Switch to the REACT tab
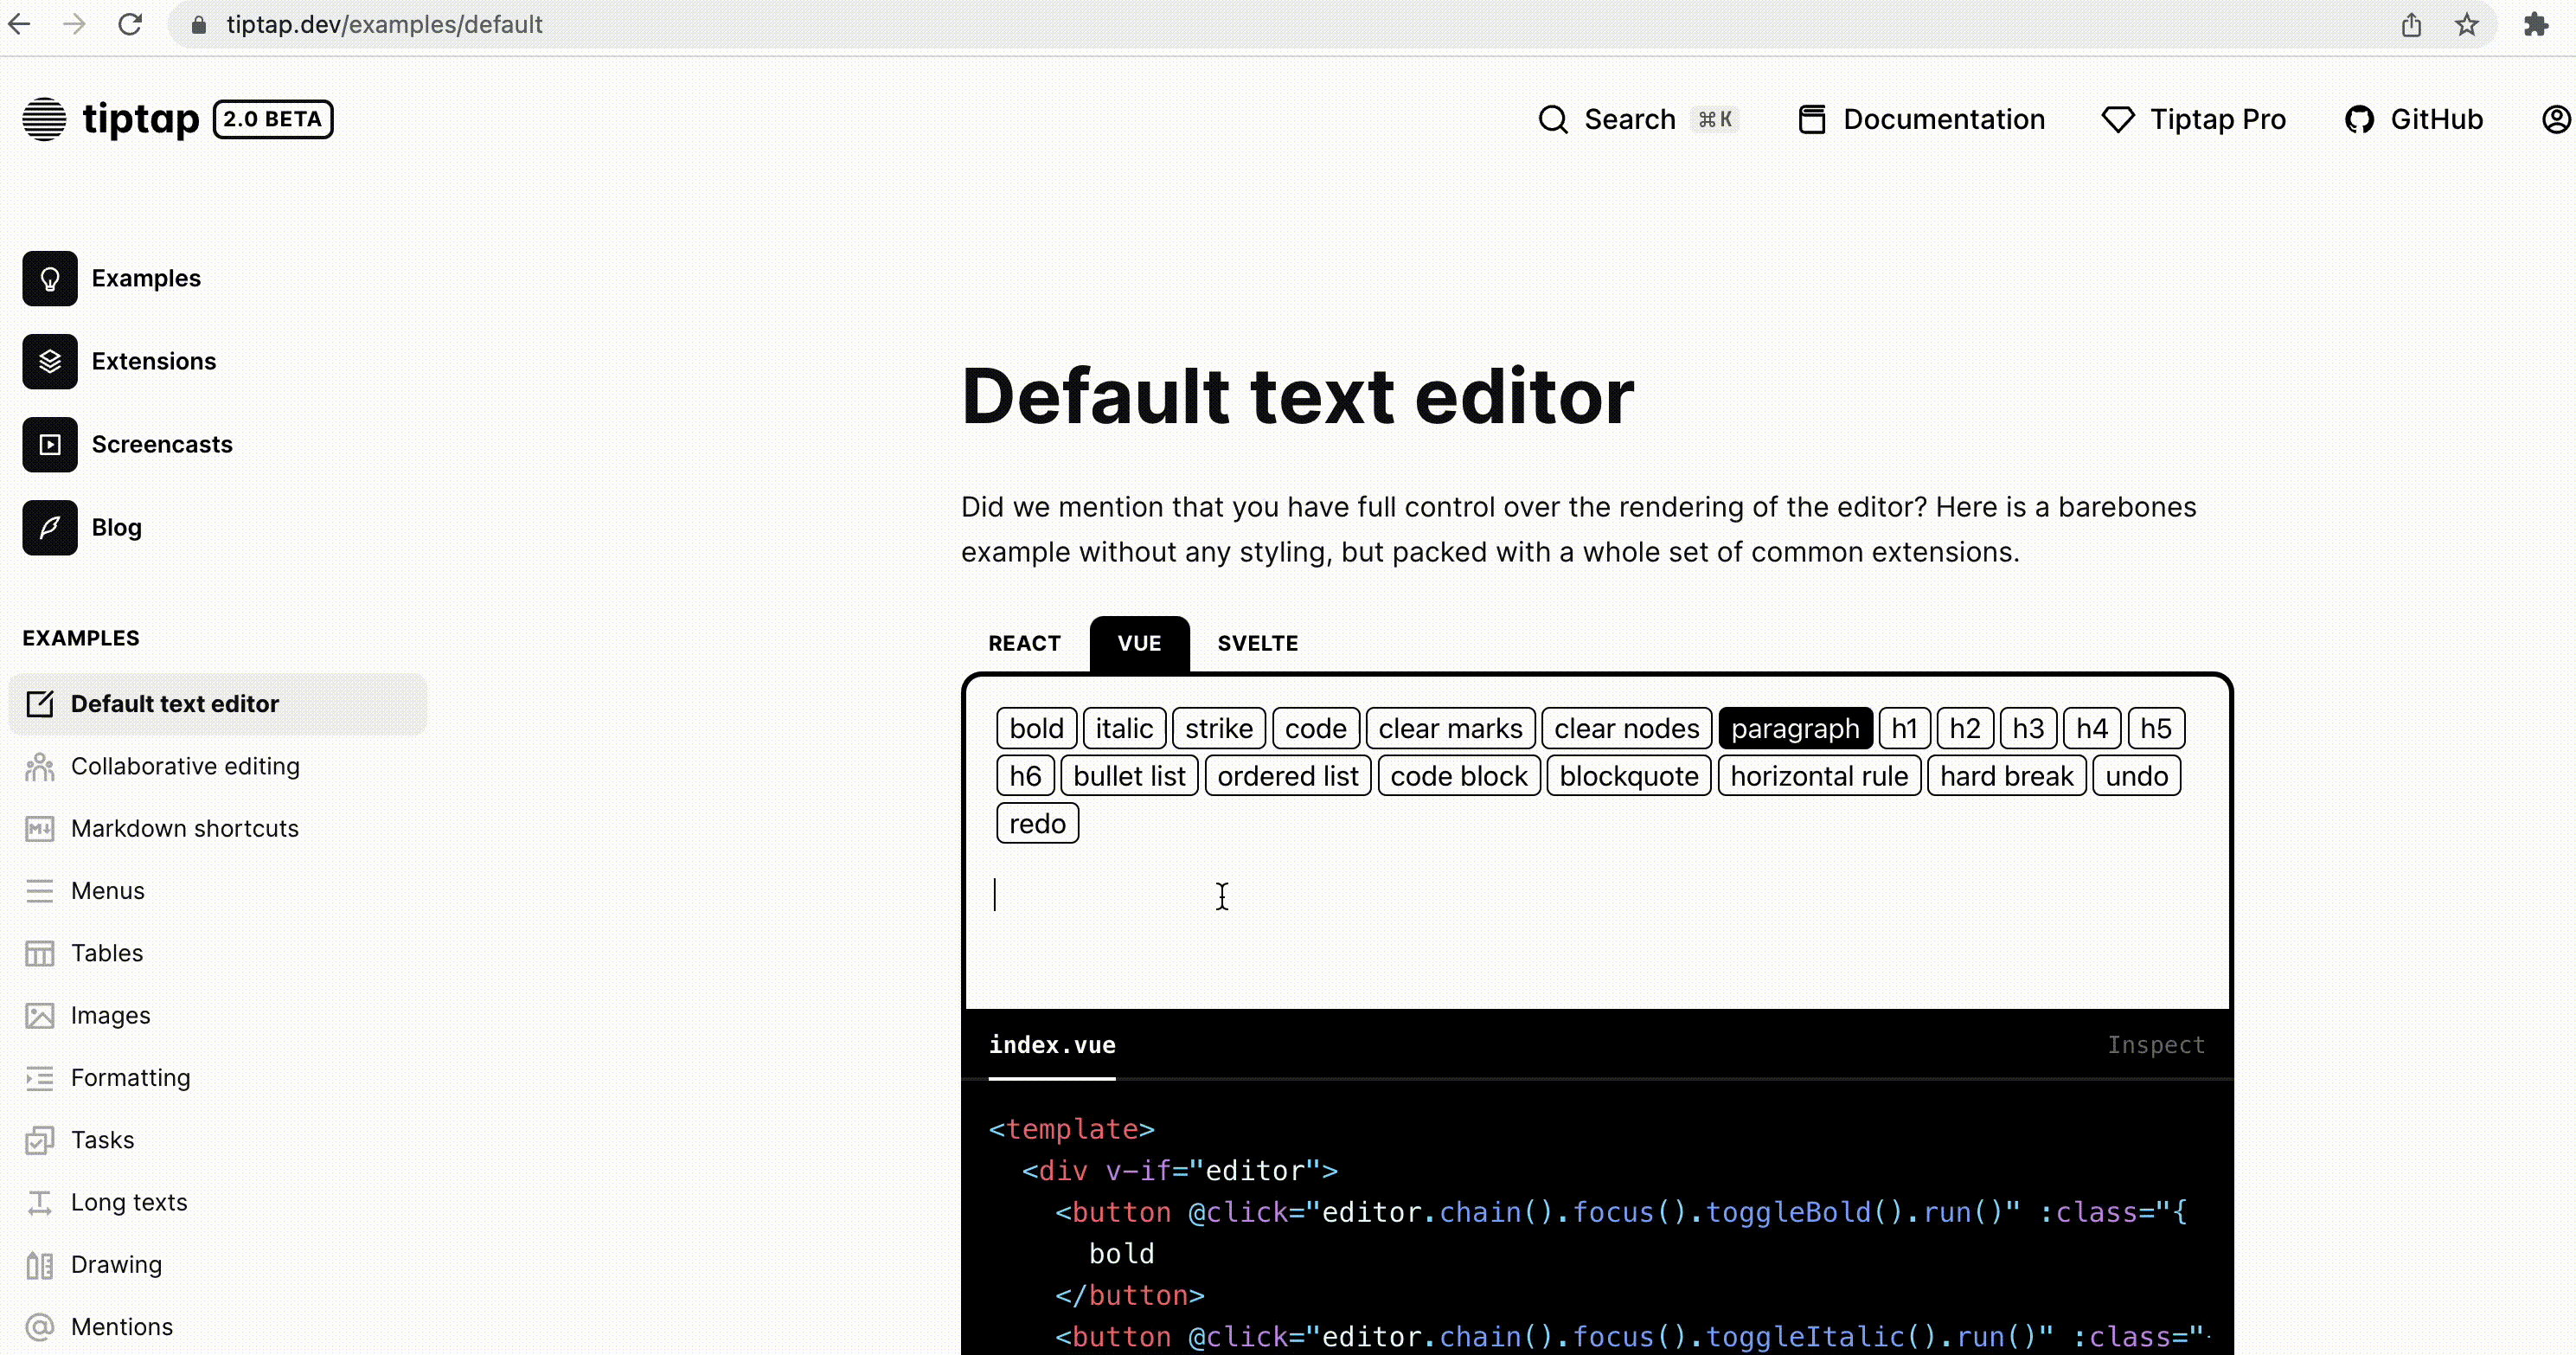Image resolution: width=2576 pixels, height=1355 pixels. [1024, 643]
